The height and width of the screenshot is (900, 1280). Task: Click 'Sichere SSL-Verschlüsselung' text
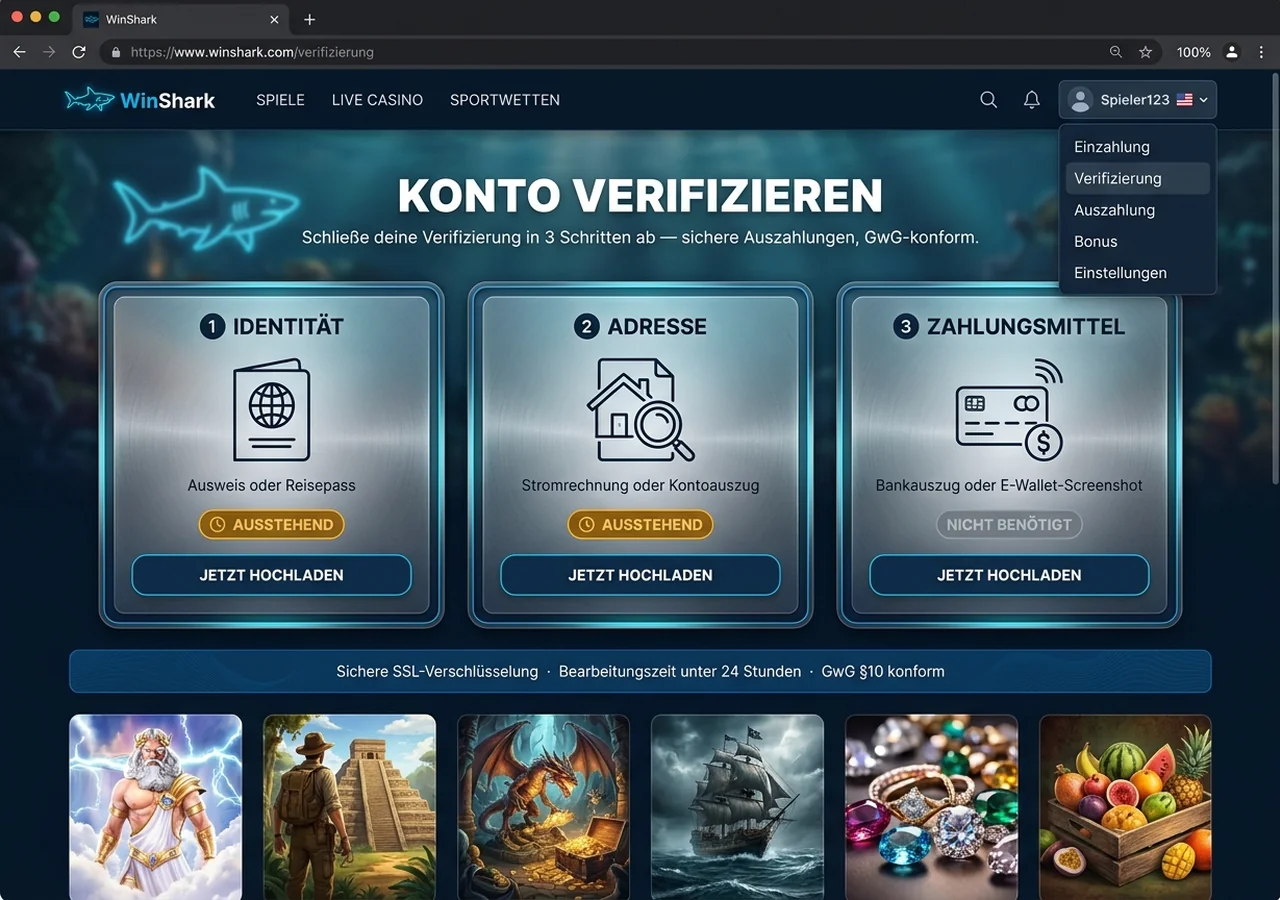(x=437, y=671)
